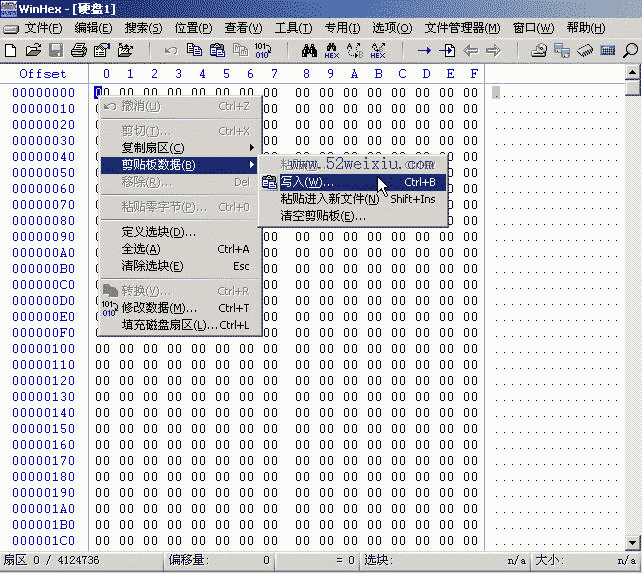The image size is (642, 574).
Task: Choose 写入(W)... from clipboard submenu
Action: point(353,182)
